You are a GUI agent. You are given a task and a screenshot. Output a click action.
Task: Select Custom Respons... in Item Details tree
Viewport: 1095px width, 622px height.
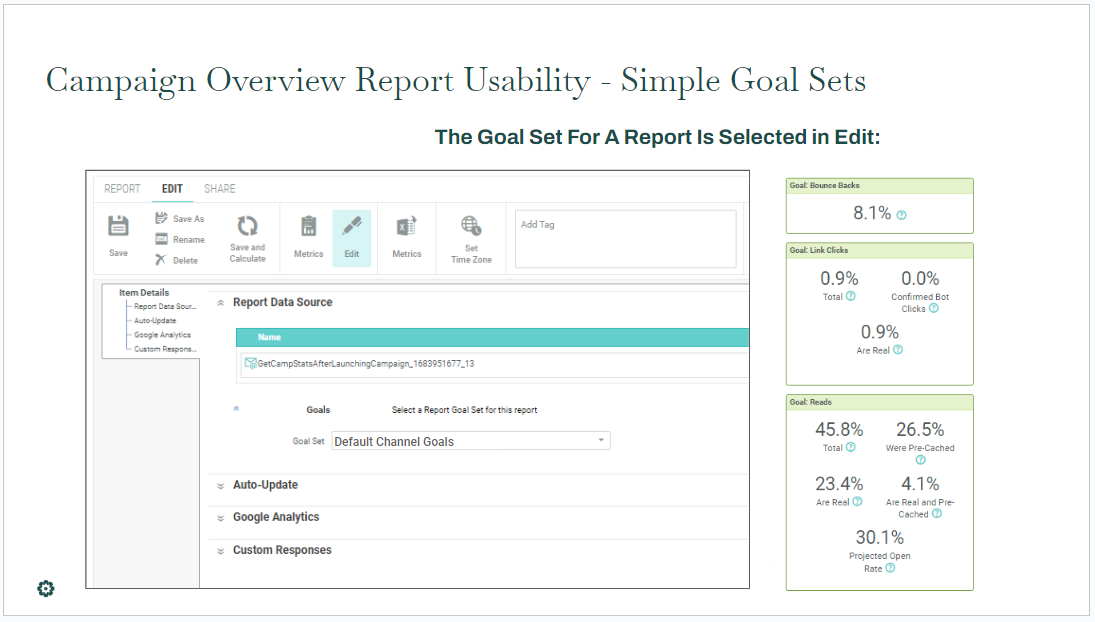click(x=165, y=349)
